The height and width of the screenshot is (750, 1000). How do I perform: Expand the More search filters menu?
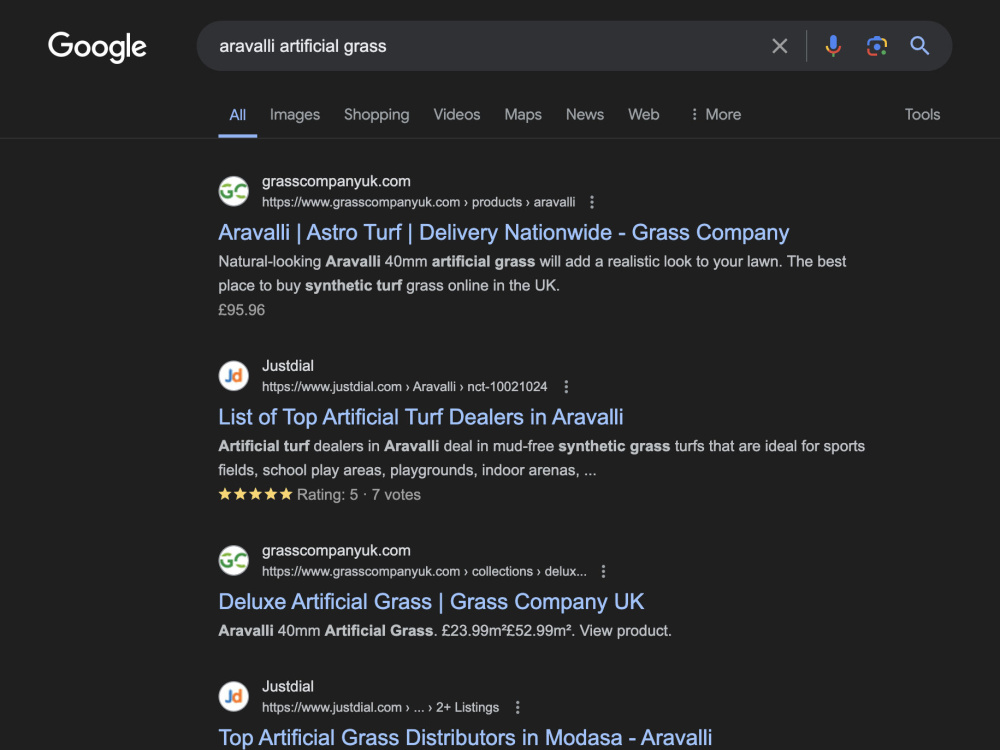click(716, 115)
